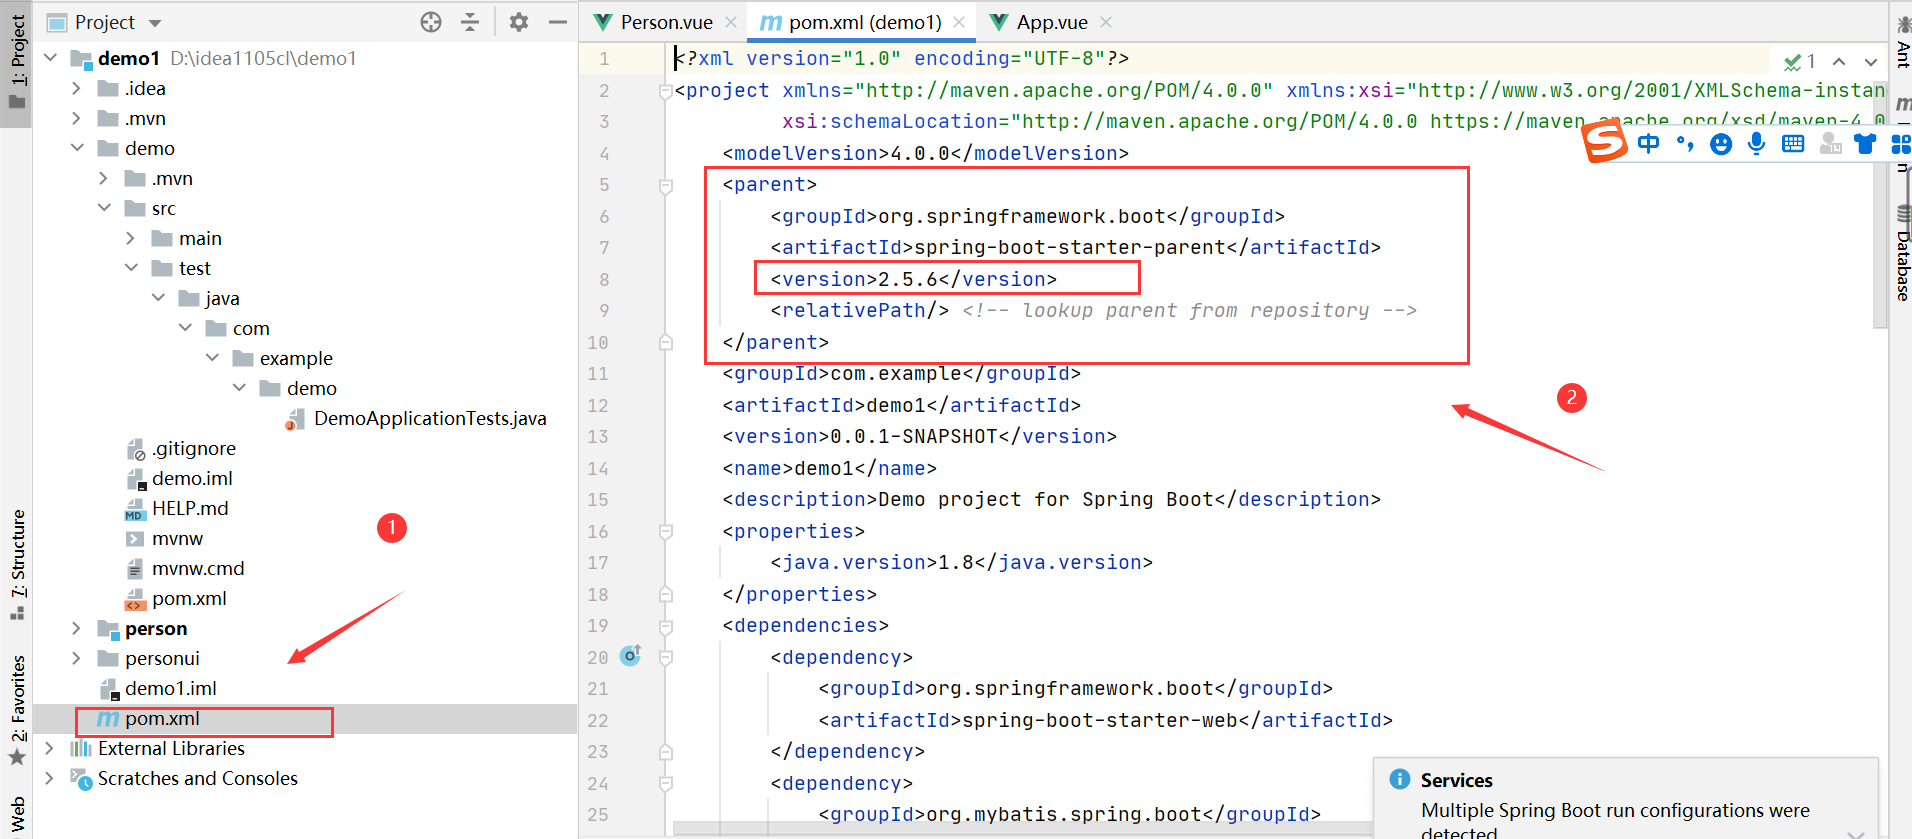The height and width of the screenshot is (839, 1912).
Task: Open the Web tool window
Action: pos(17,815)
